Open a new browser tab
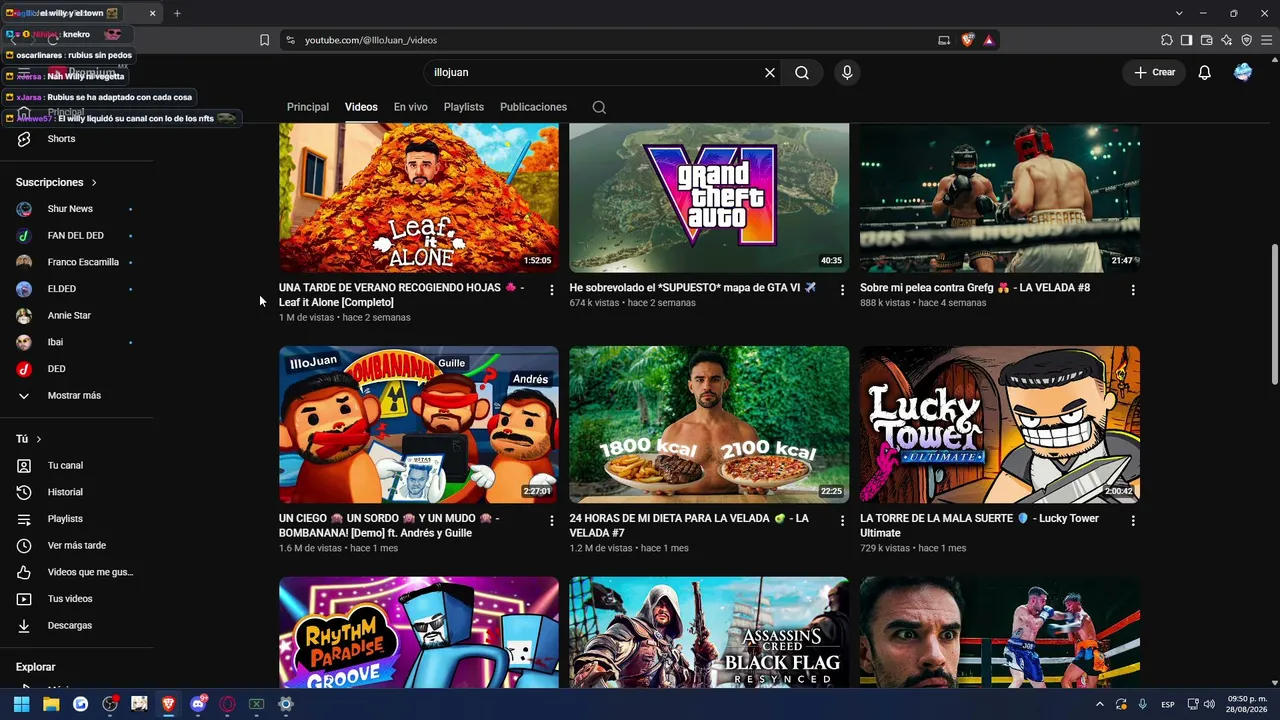The width and height of the screenshot is (1280, 720). point(177,13)
